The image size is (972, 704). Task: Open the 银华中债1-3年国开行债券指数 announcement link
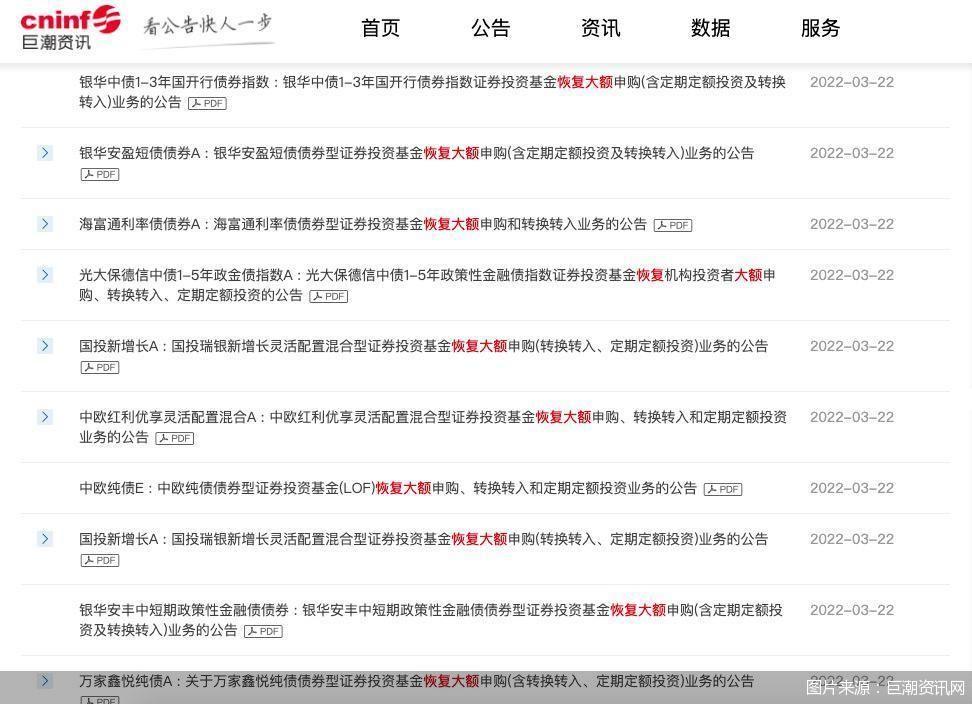pos(432,92)
